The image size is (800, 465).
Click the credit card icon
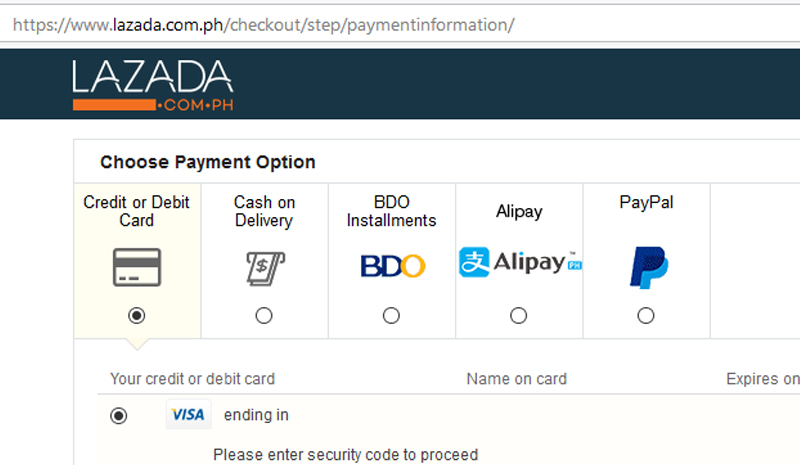tap(137, 267)
